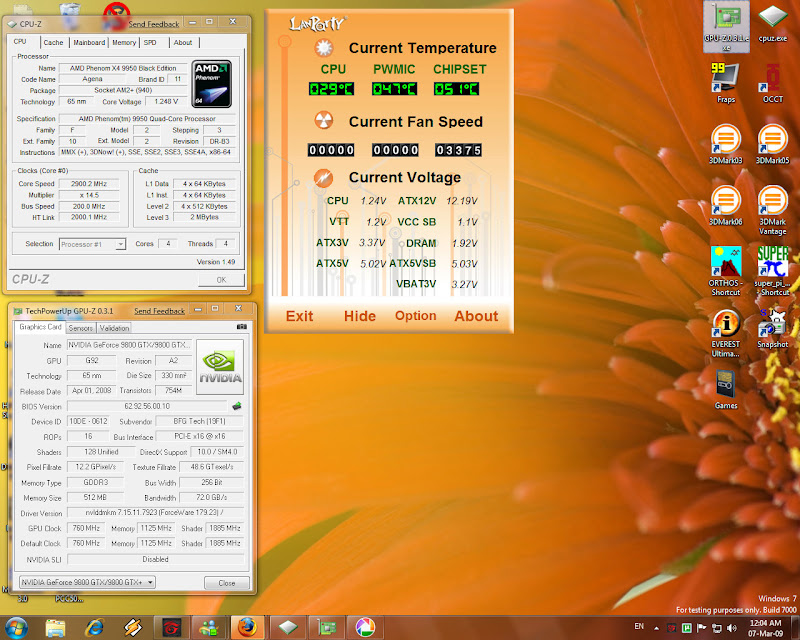This screenshot has width=800, height=640.
Task: Click Send Feedback link in CPU-Z title bar
Action: (x=154, y=24)
